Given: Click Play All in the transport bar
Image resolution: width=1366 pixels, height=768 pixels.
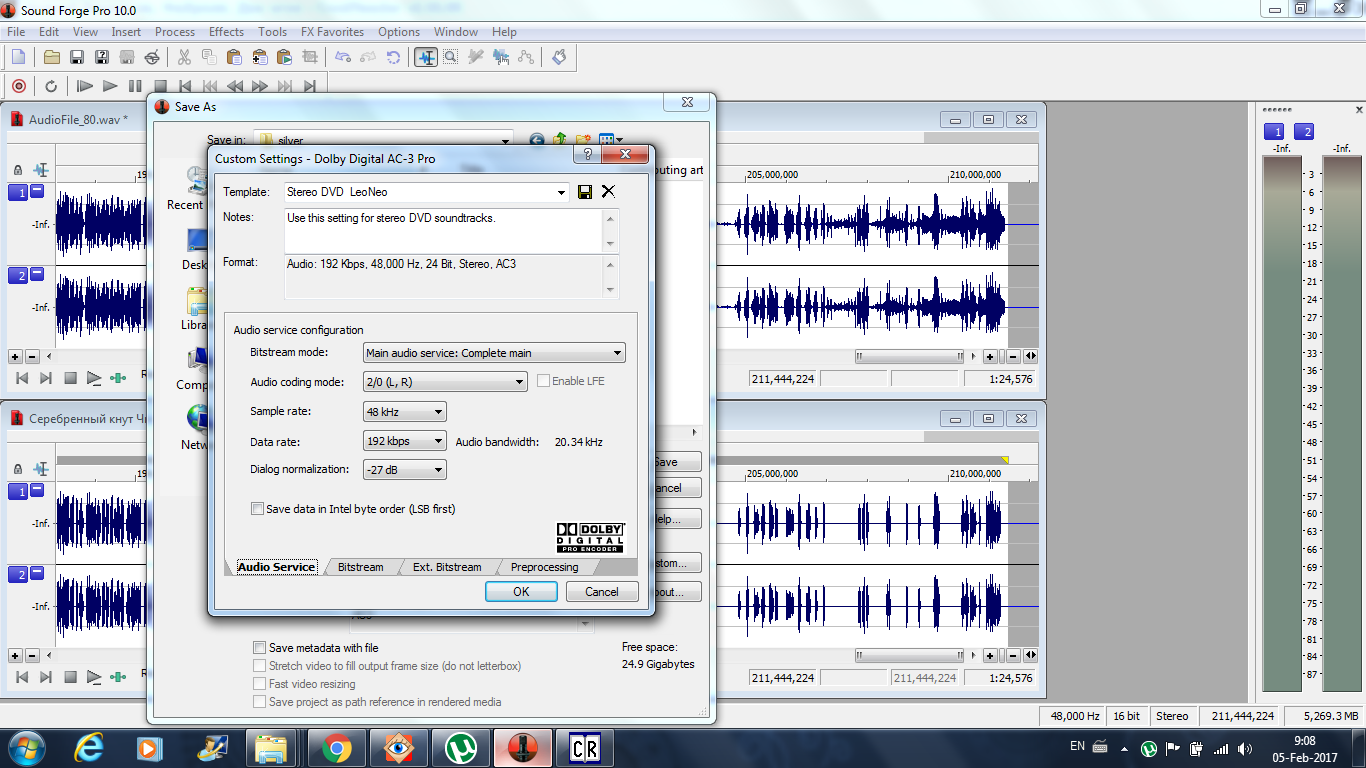Looking at the screenshot, I should 85,86.
